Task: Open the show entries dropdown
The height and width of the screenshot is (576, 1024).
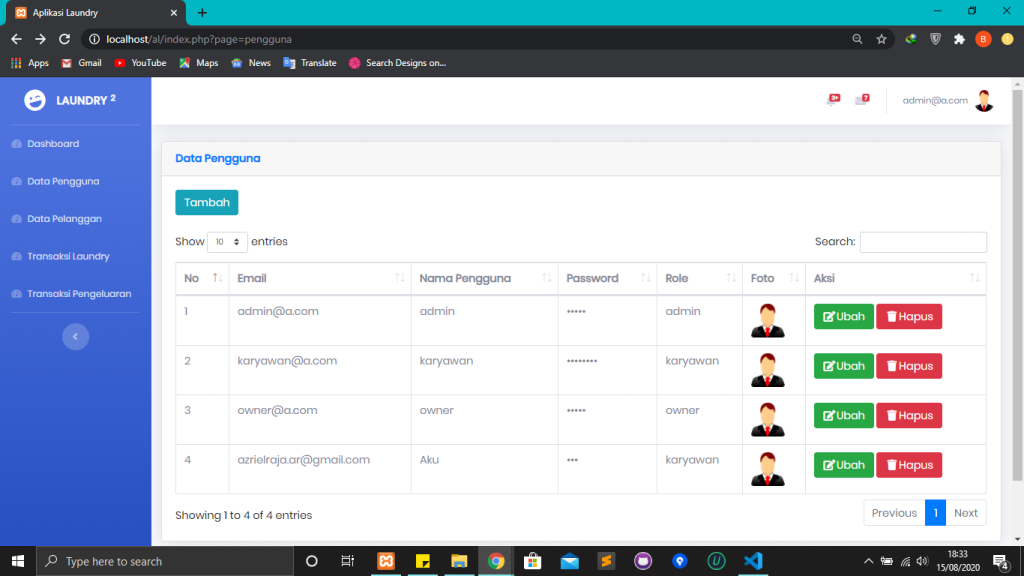Action: (x=227, y=242)
